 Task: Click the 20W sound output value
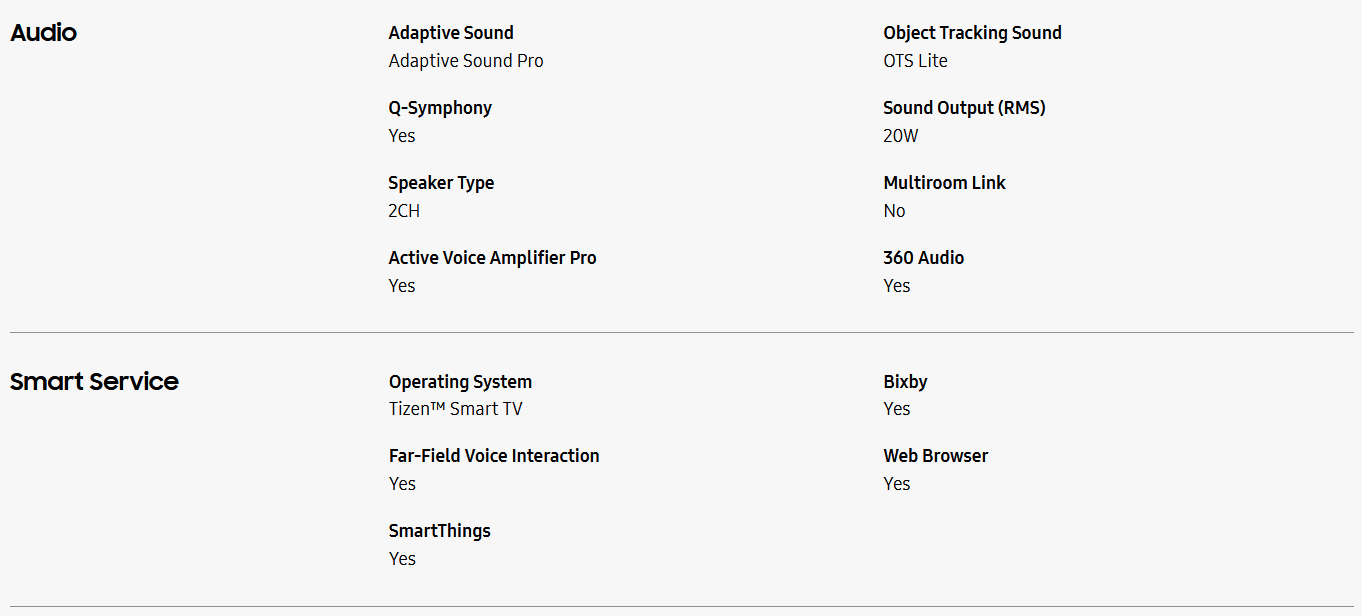pos(900,136)
